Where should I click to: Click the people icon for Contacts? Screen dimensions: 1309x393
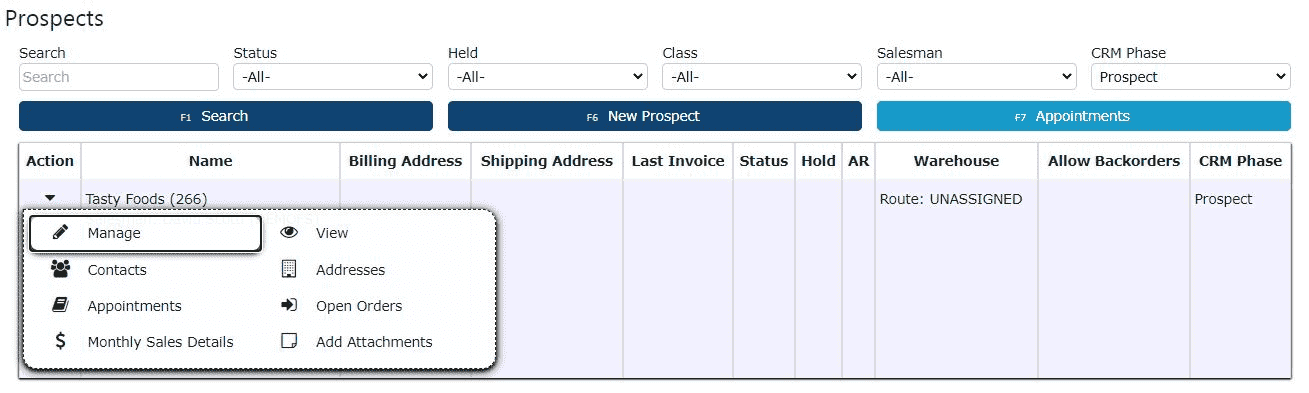[x=60, y=269]
